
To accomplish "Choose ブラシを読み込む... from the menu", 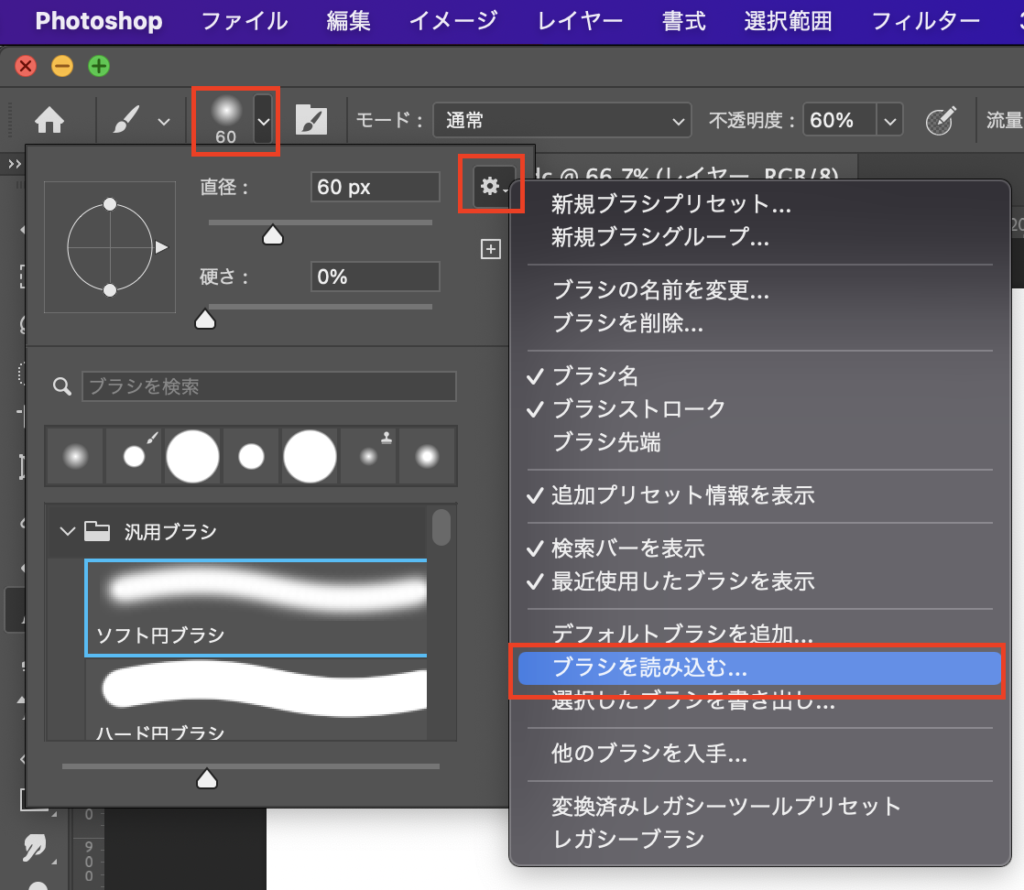I will tap(650, 666).
